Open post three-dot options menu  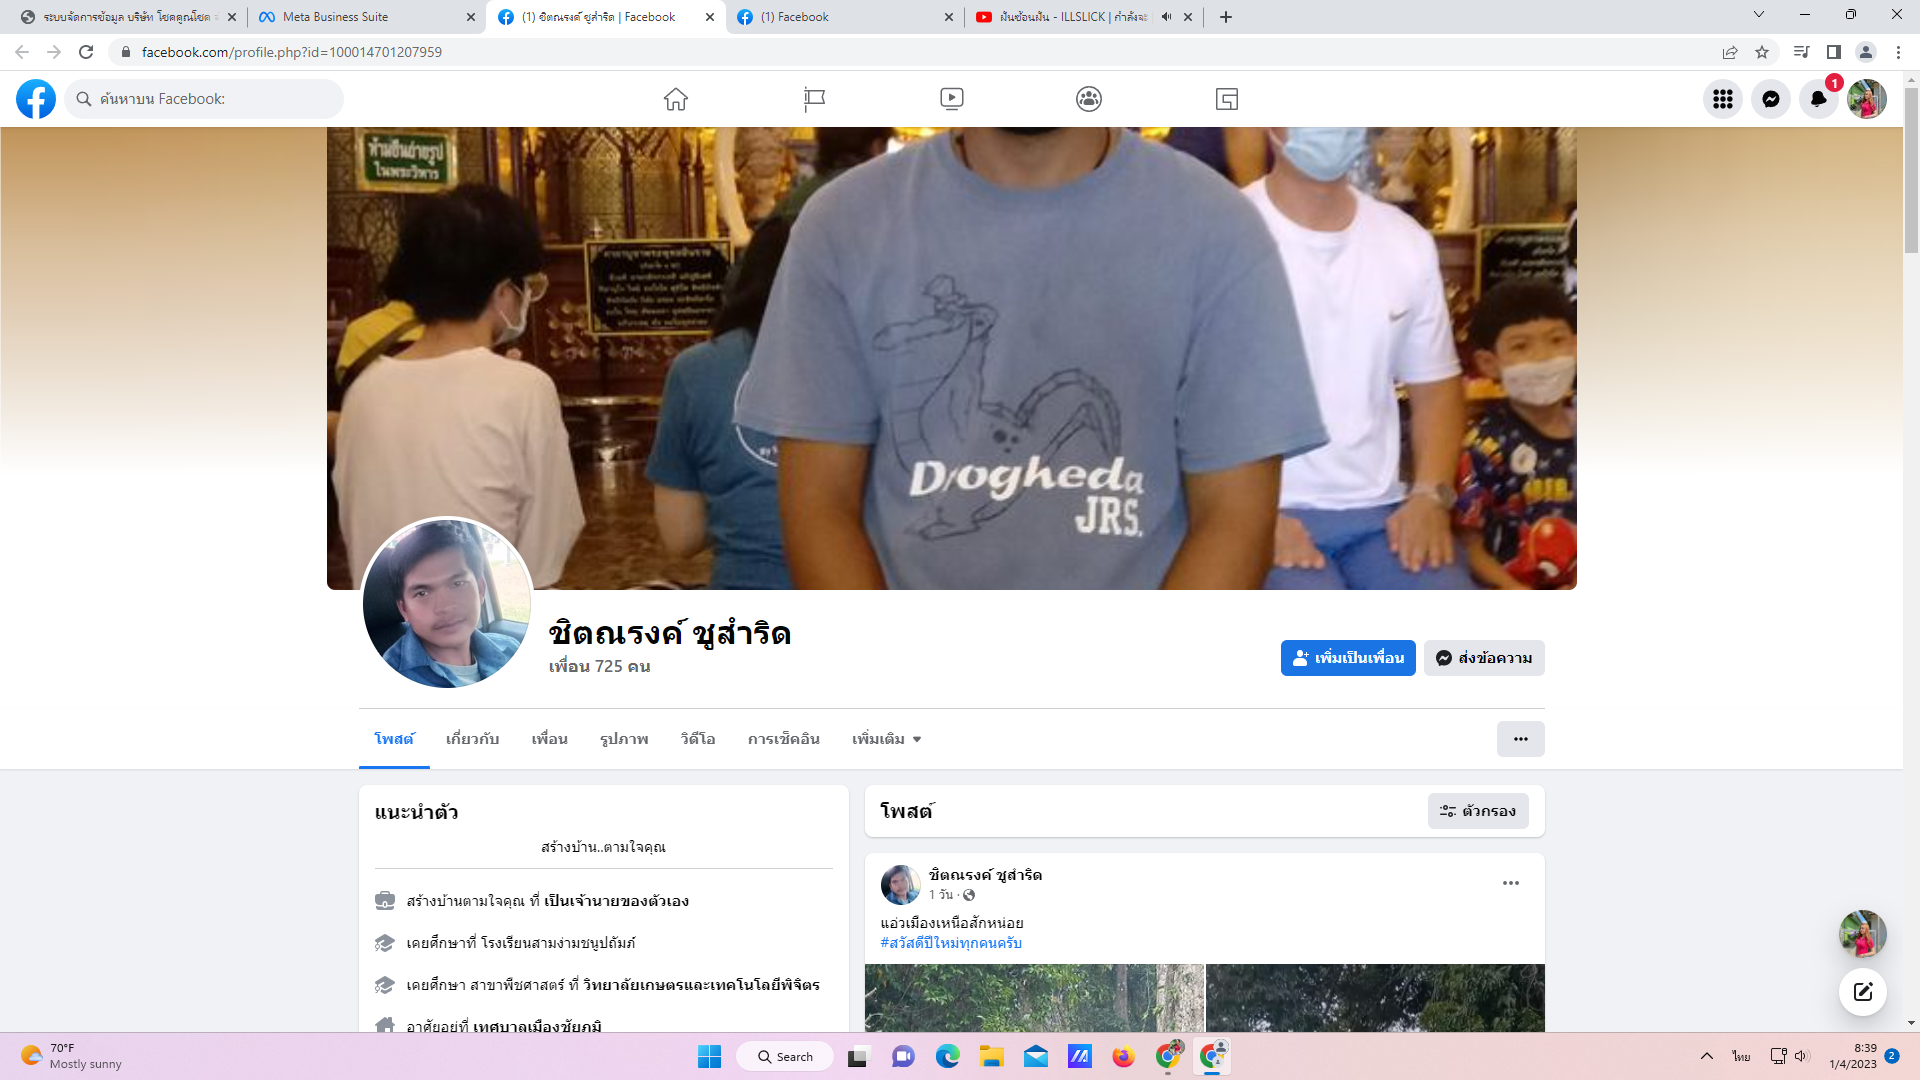[x=1510, y=883]
